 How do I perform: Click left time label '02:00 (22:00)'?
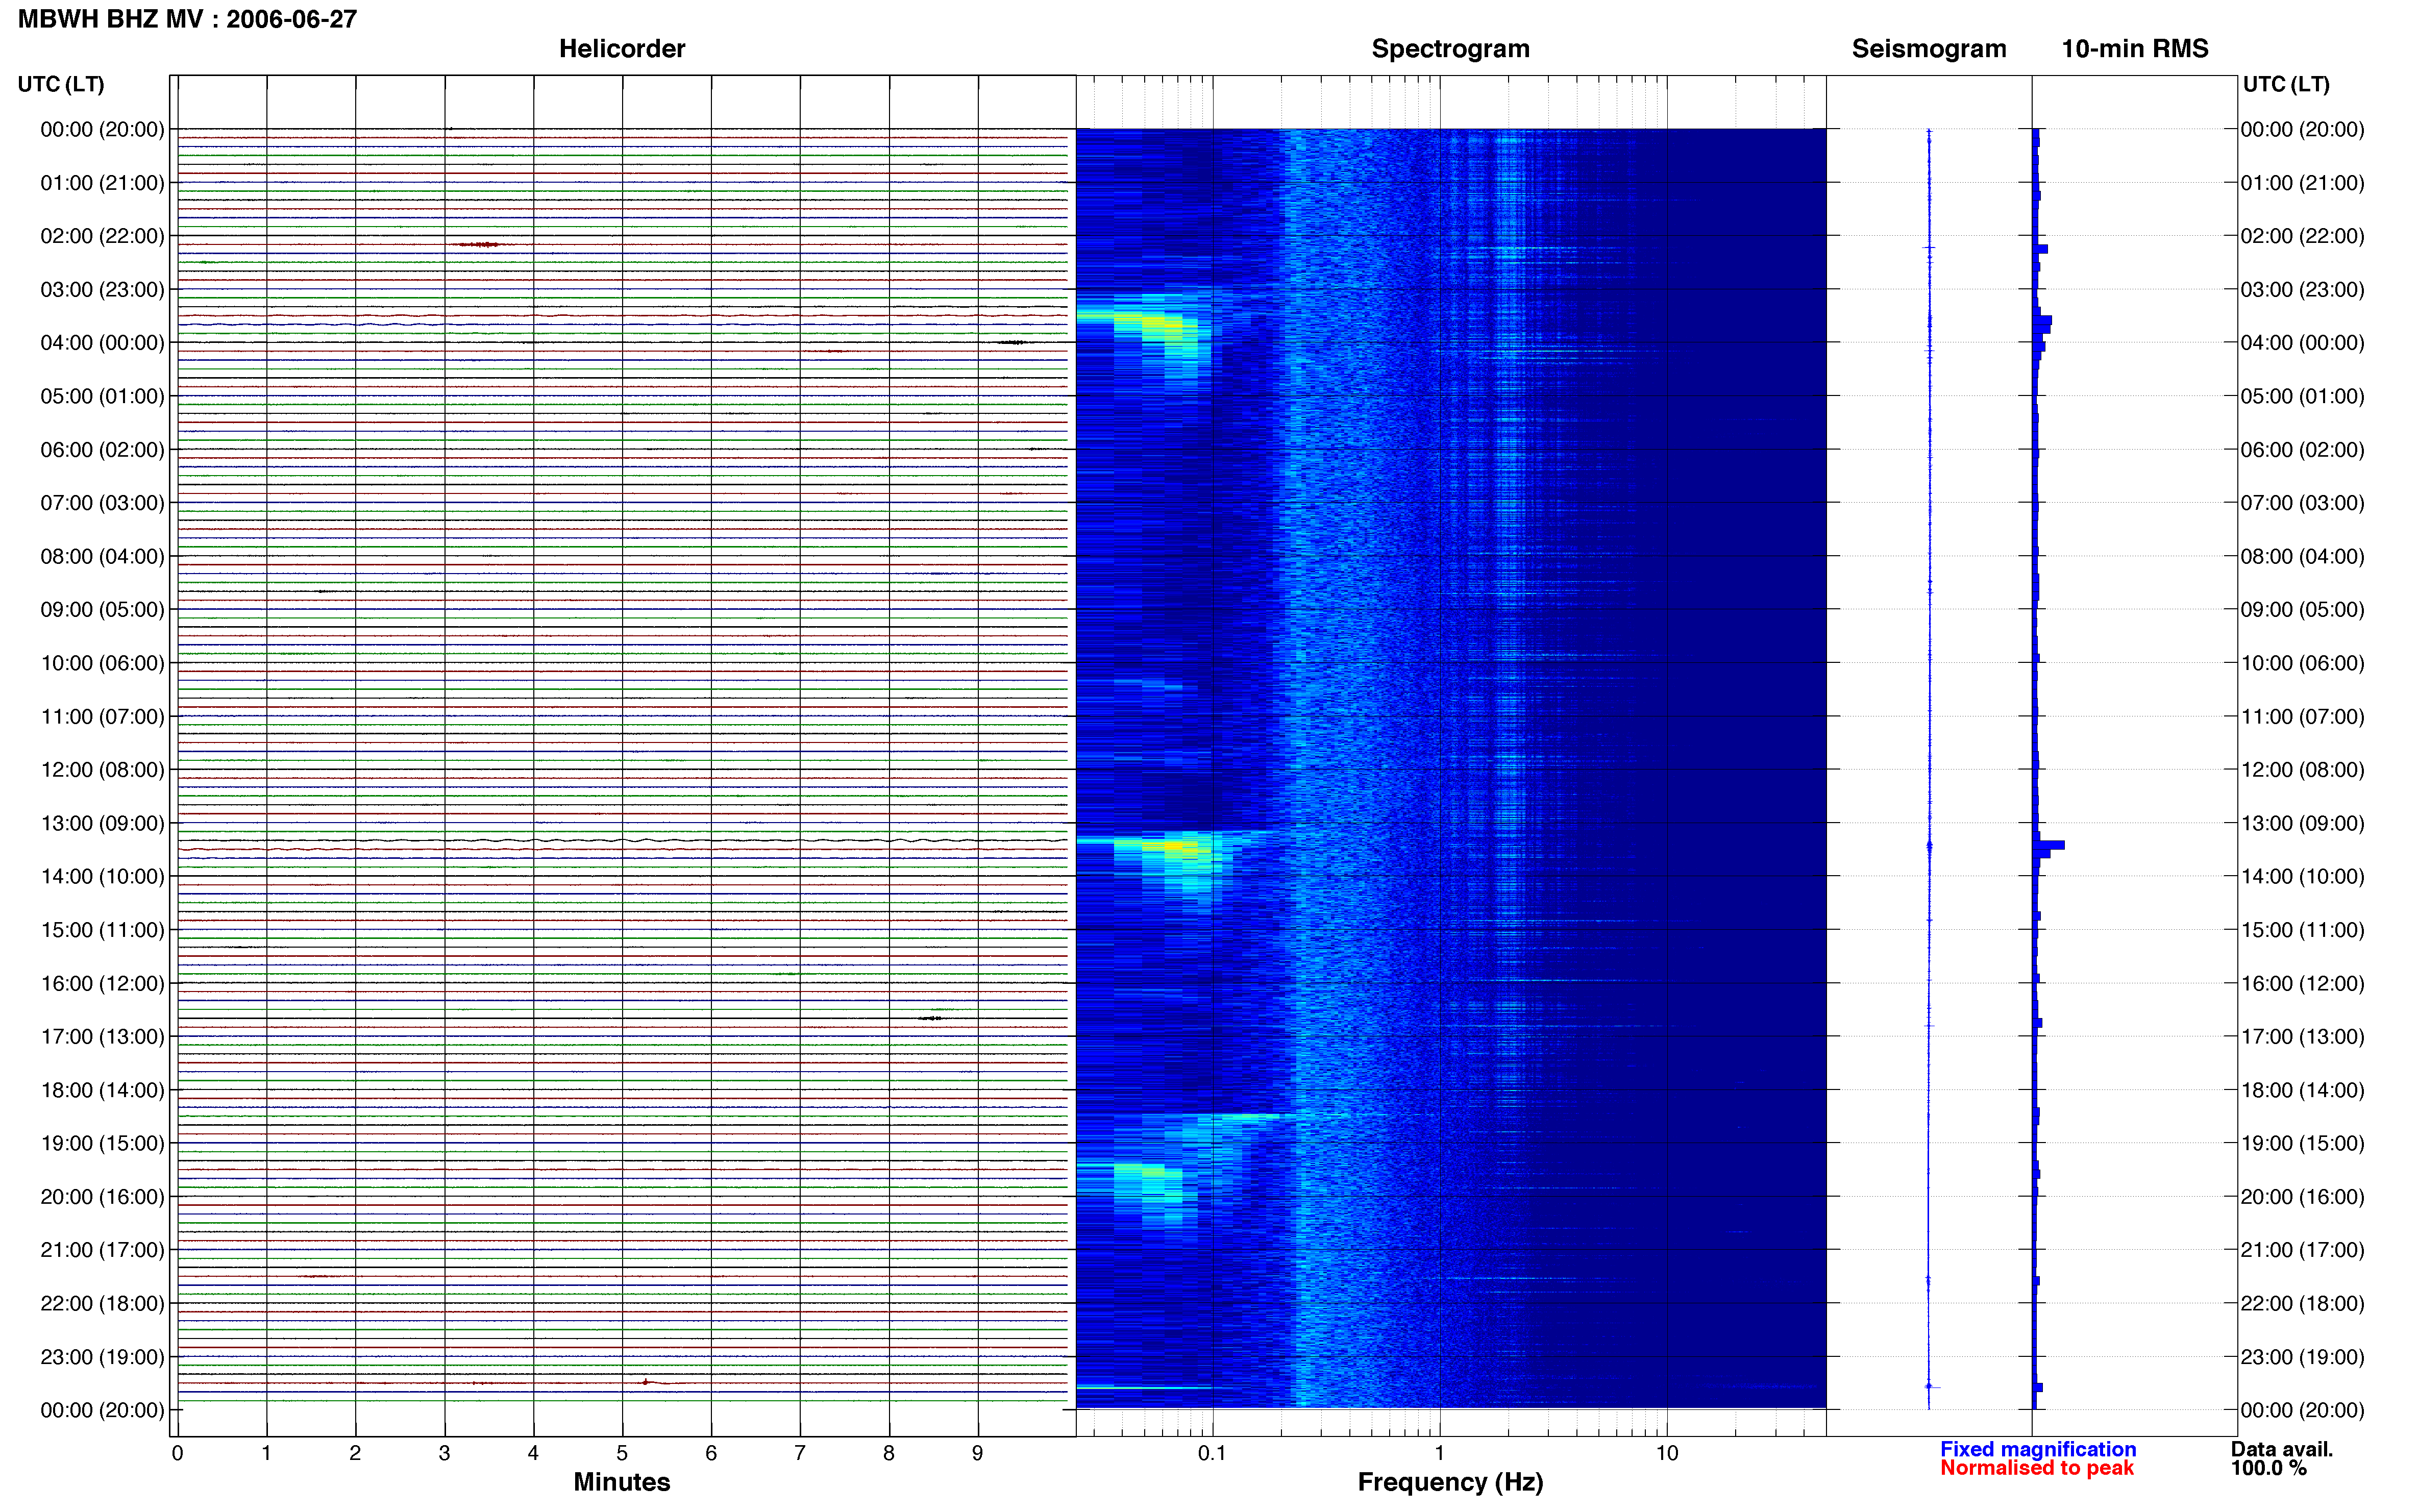(x=102, y=236)
